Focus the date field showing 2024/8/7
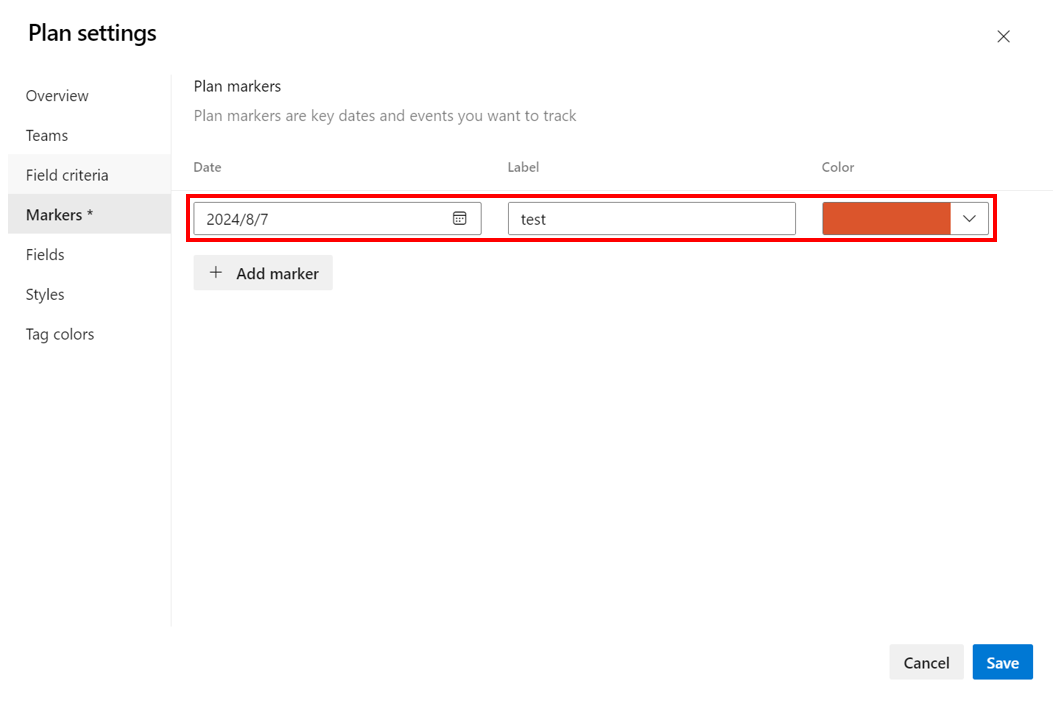 (337, 219)
